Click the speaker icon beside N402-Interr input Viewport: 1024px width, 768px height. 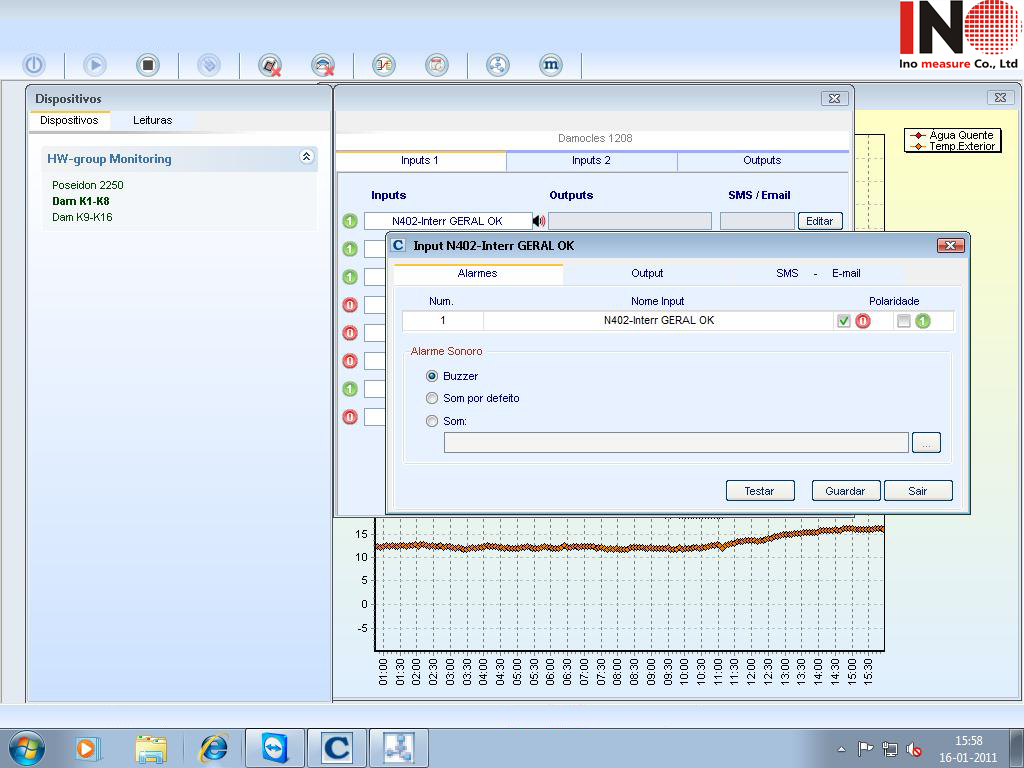(x=540, y=221)
